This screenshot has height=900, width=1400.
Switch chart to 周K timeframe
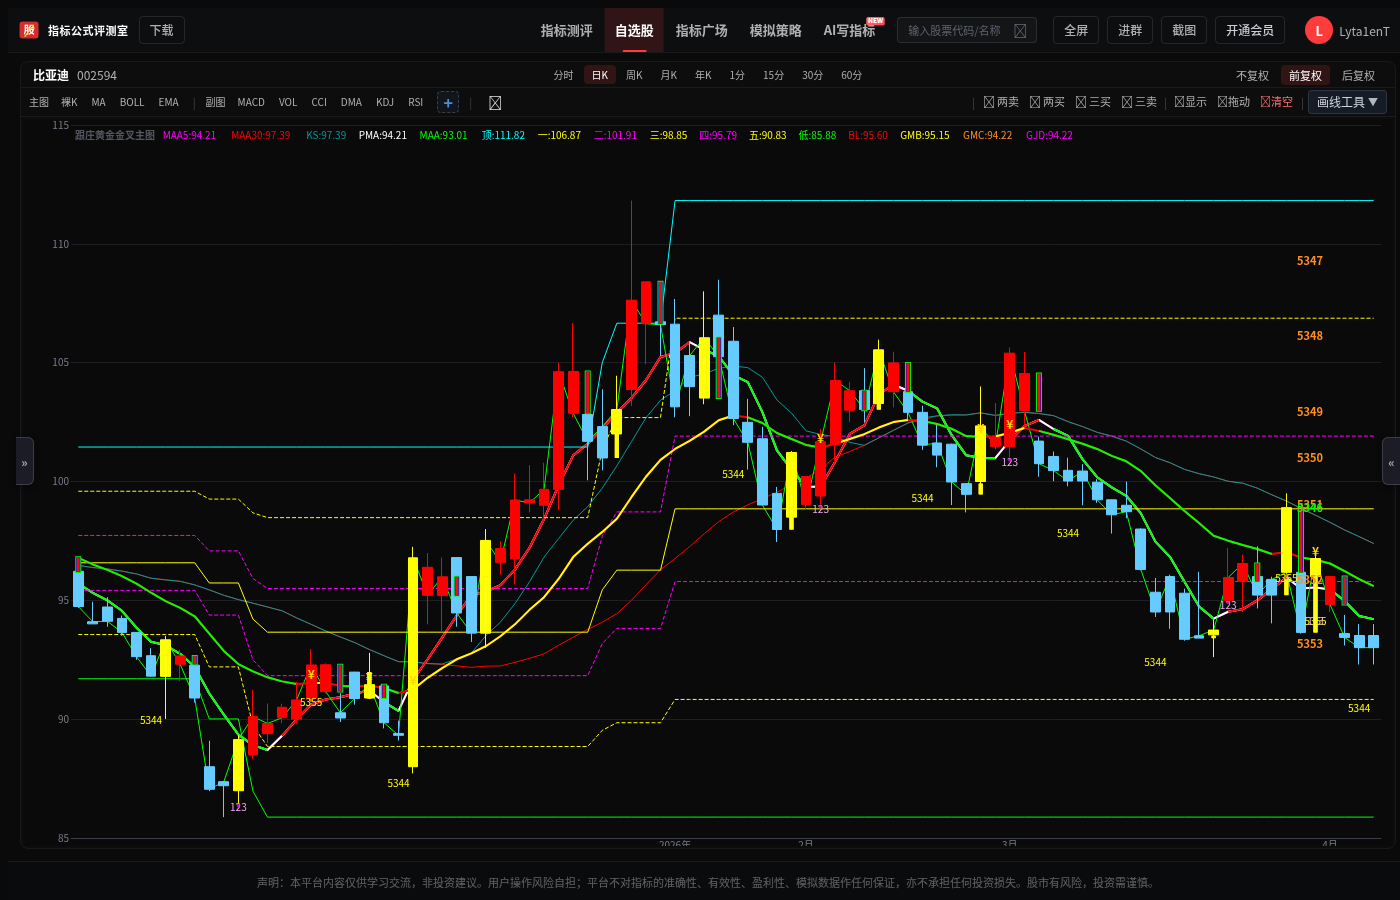click(x=634, y=76)
